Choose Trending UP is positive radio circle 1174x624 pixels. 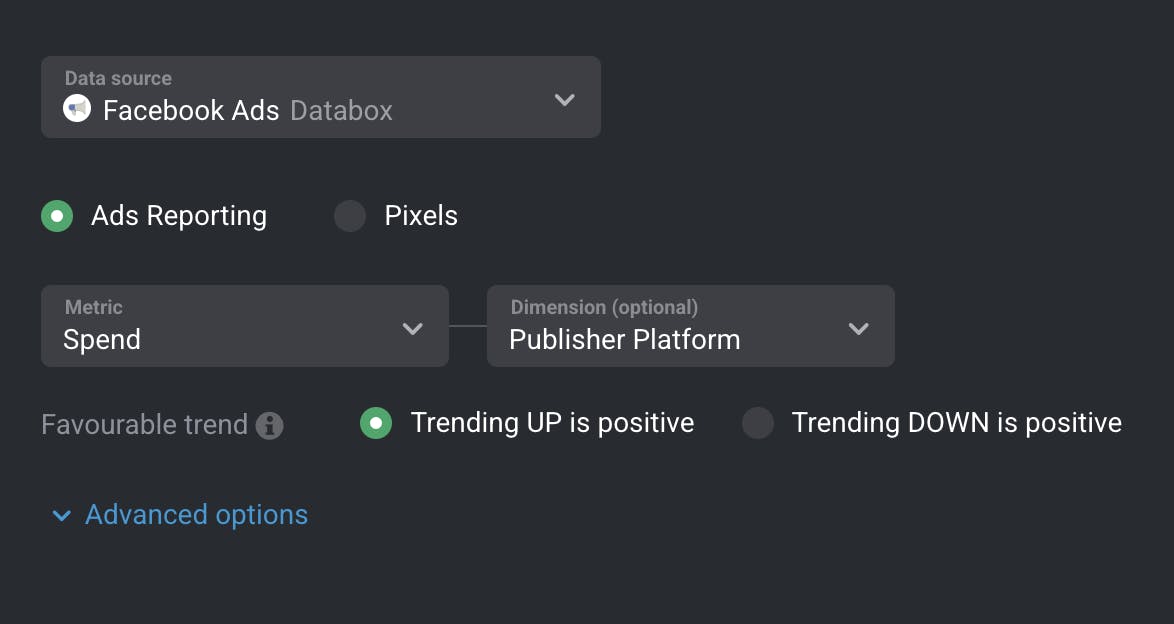point(376,423)
